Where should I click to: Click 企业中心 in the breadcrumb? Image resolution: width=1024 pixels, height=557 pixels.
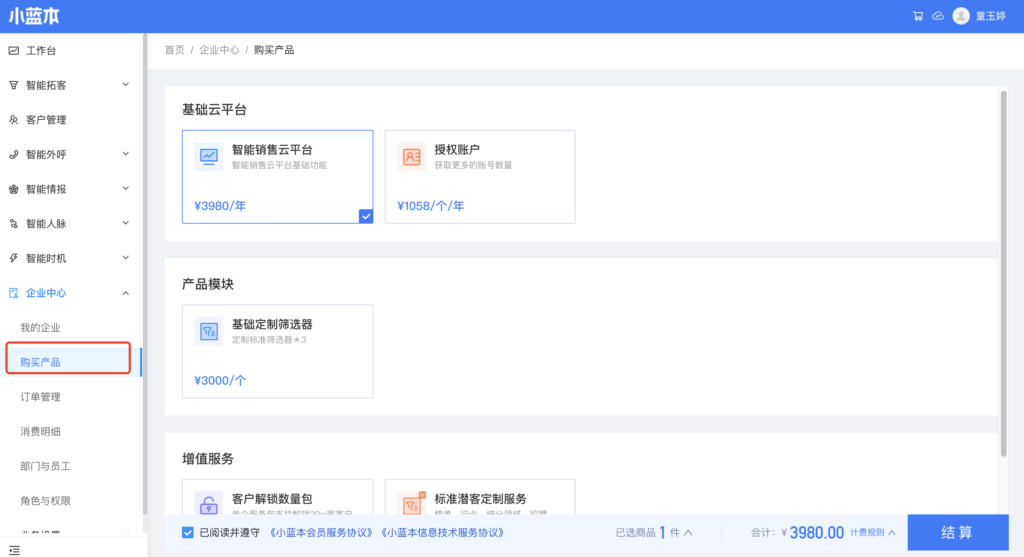pyautogui.click(x=219, y=50)
